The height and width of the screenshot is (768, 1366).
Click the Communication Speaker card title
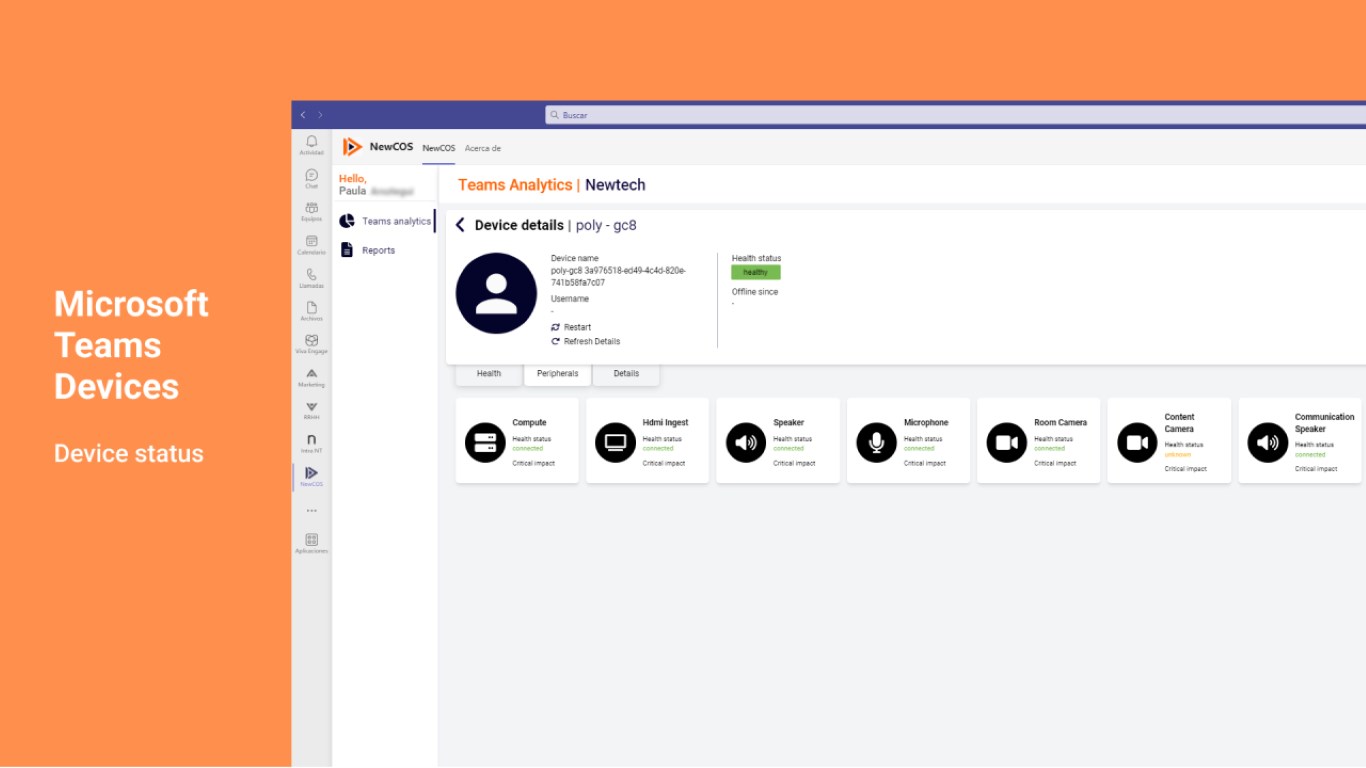[1324, 423]
